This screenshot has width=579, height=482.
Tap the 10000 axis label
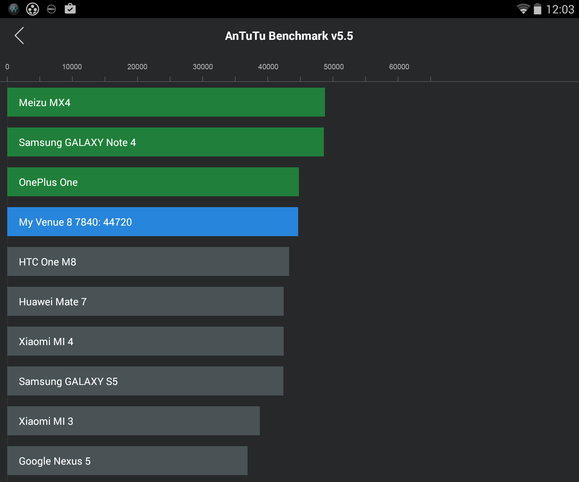[x=72, y=67]
